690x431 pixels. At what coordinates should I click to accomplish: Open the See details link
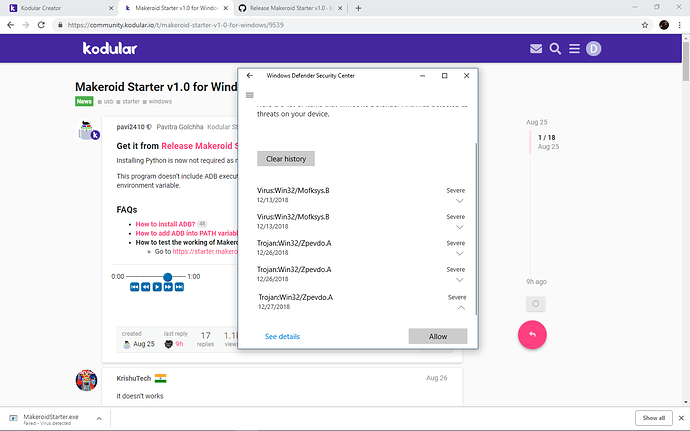coord(282,337)
